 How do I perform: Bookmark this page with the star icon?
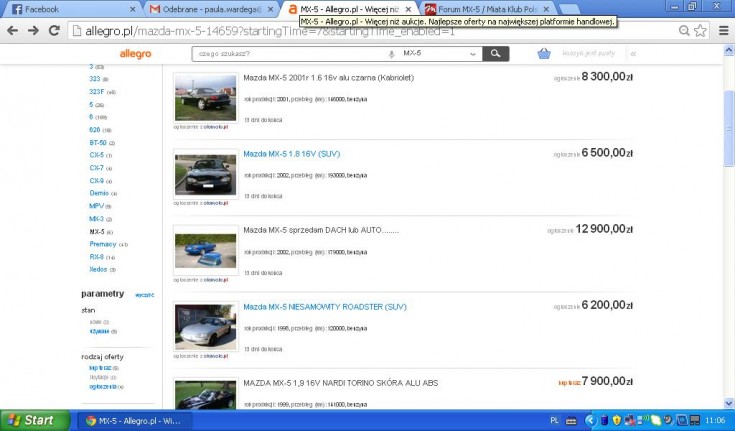[x=700, y=31]
